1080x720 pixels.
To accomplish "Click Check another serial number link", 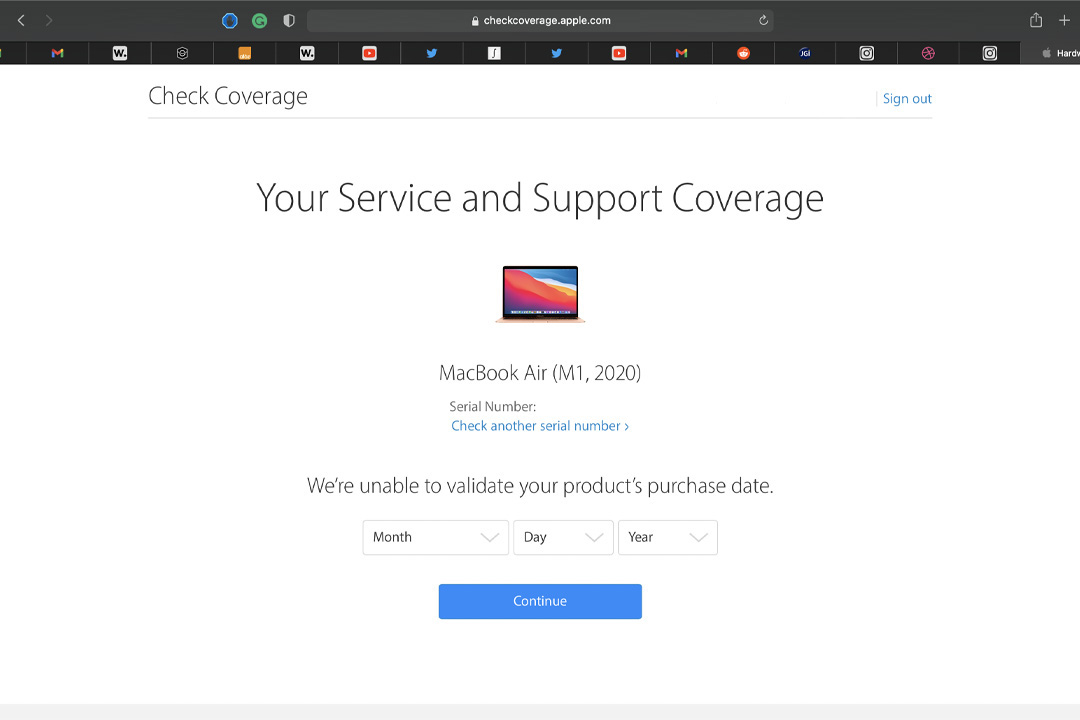I will pos(540,426).
